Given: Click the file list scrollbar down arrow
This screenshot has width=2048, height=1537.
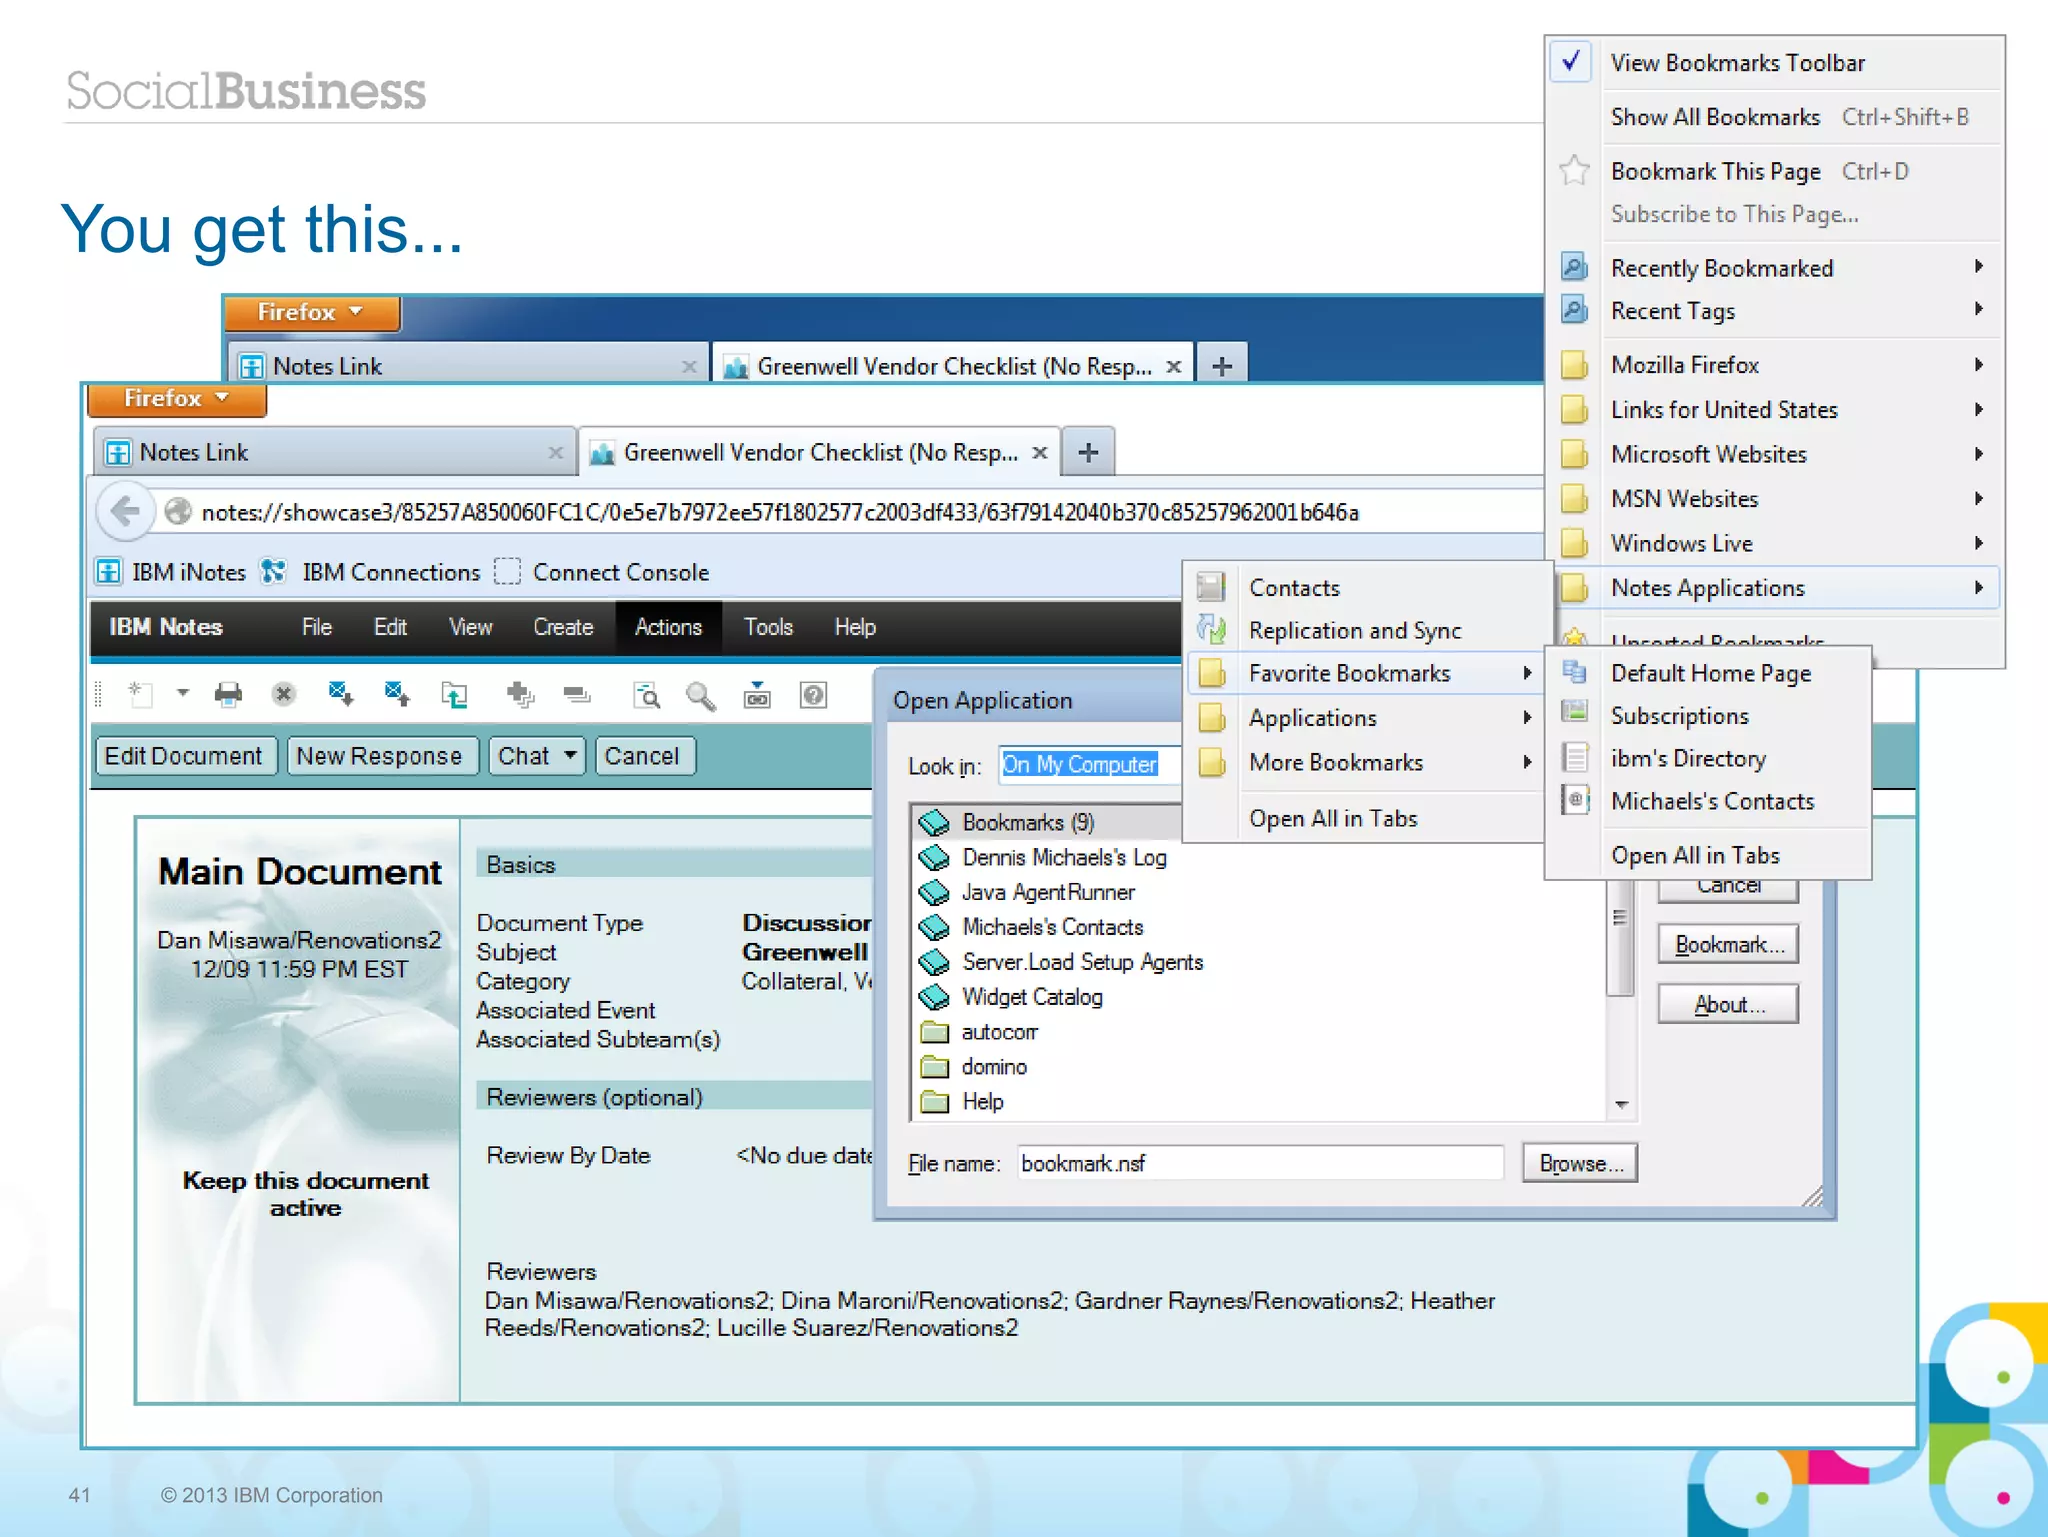Looking at the screenshot, I should 1621,1104.
